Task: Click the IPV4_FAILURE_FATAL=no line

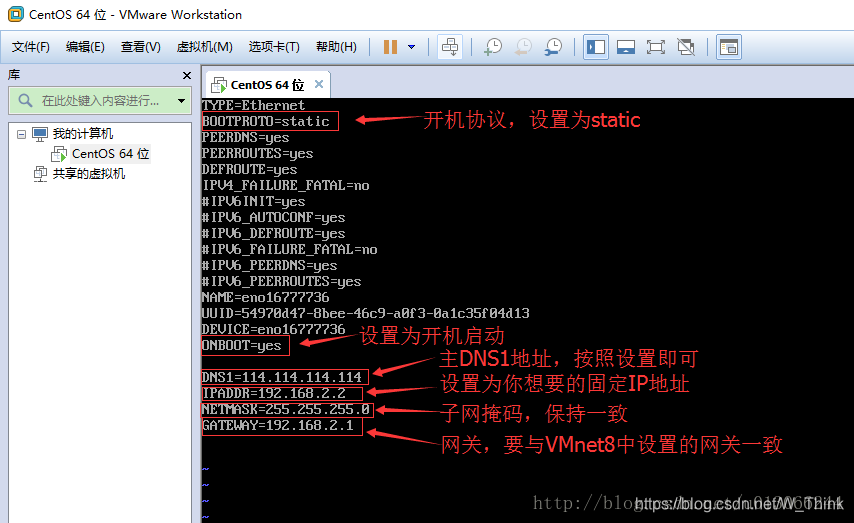Action: tap(285, 185)
